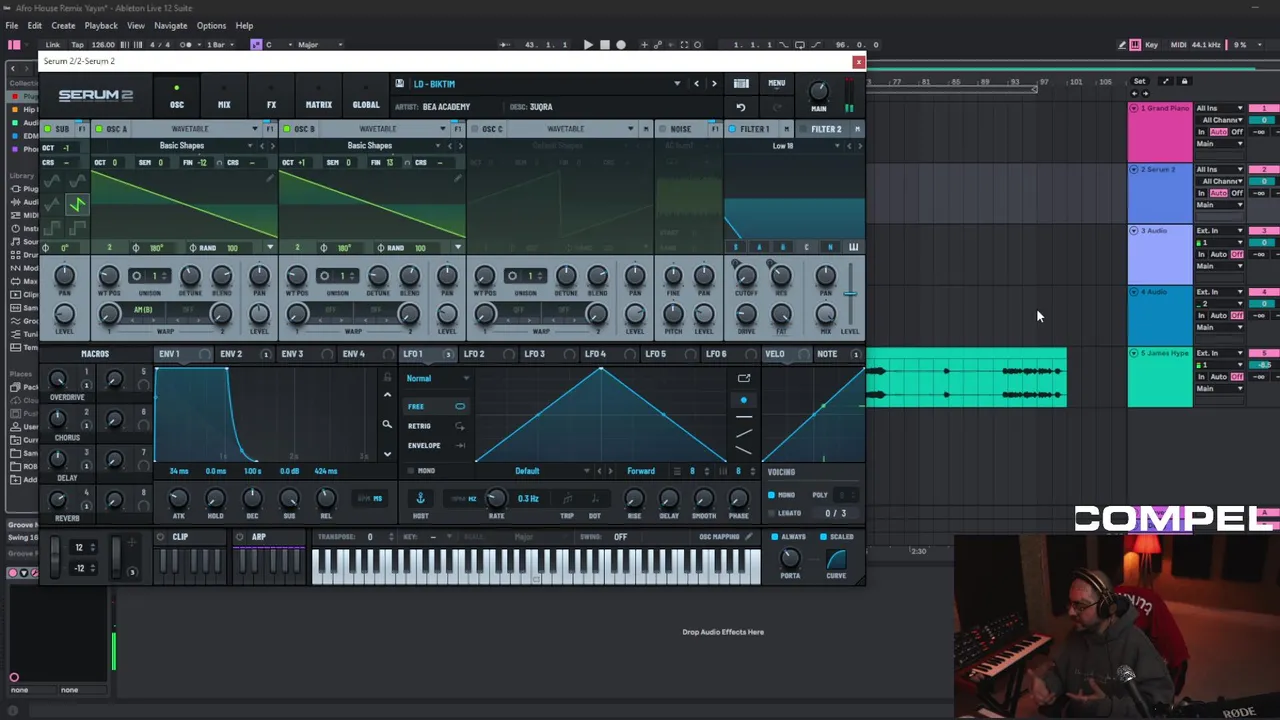Toggle Filter 1 power

pyautogui.click(x=732, y=129)
